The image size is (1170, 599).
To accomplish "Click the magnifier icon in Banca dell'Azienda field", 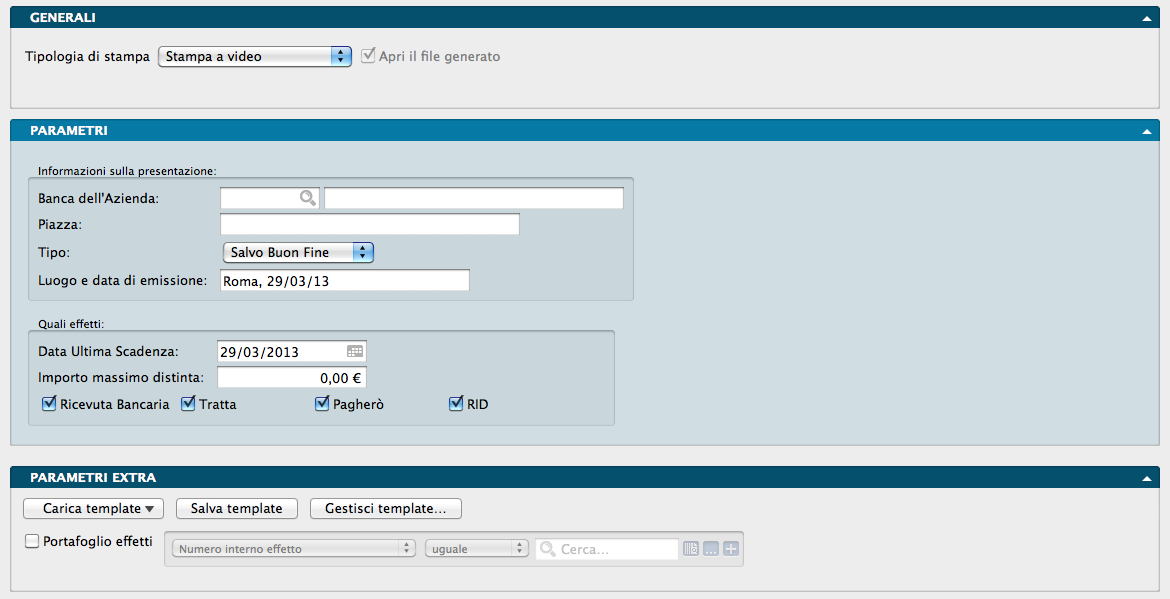I will (308, 198).
